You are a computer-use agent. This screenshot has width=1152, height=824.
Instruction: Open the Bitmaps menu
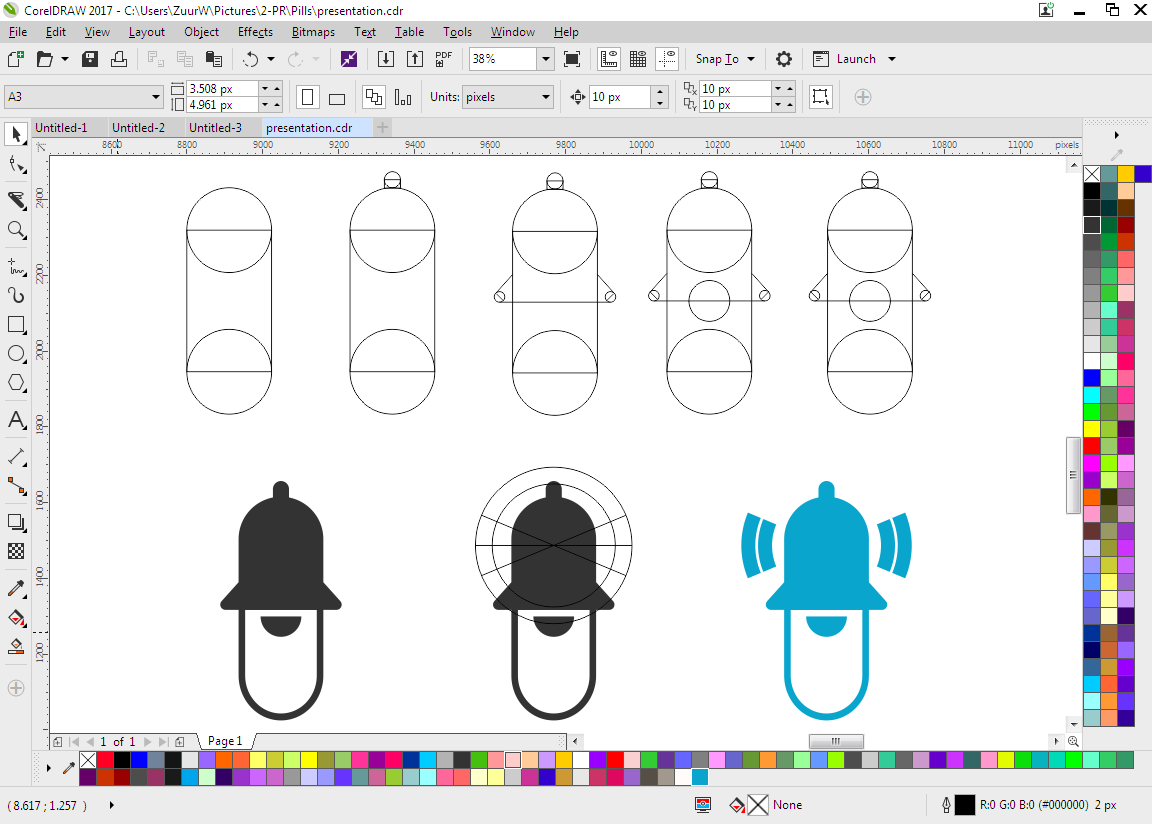click(313, 32)
